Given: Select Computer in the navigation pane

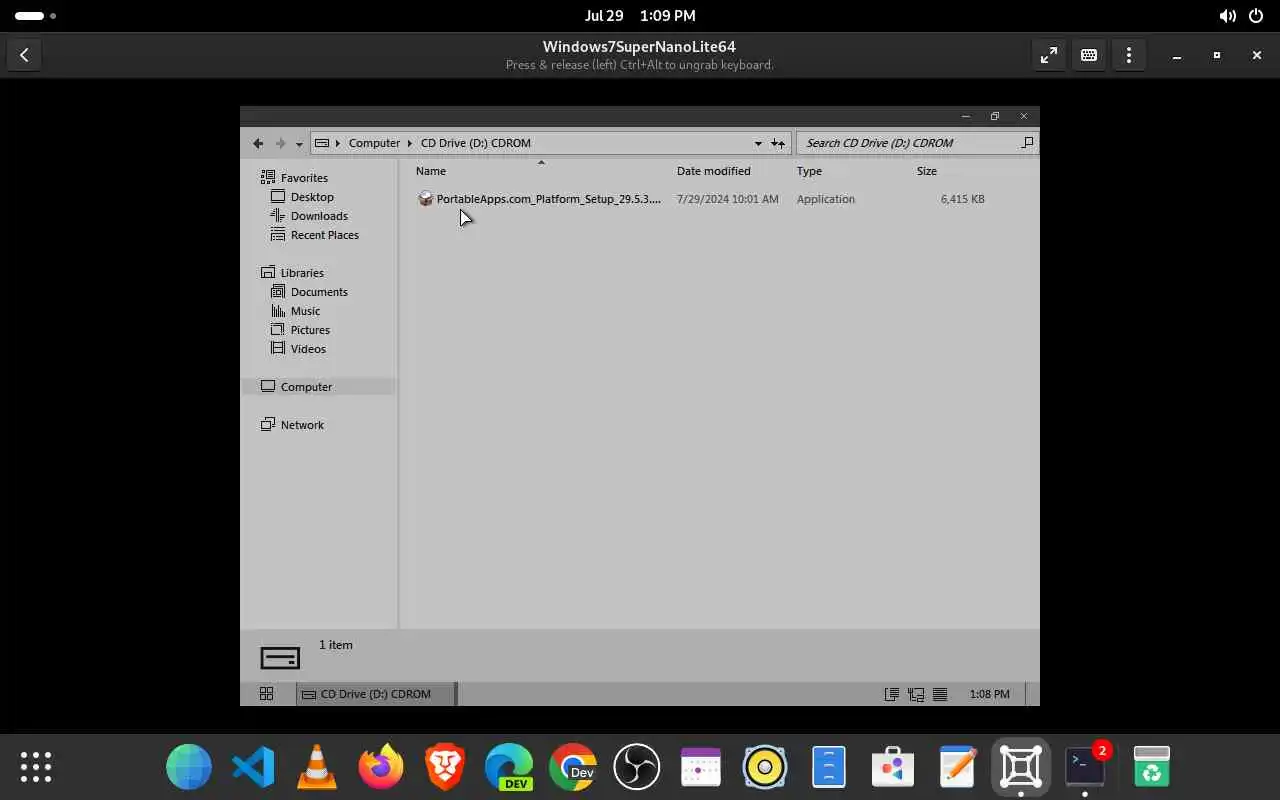Looking at the screenshot, I should [x=306, y=387].
